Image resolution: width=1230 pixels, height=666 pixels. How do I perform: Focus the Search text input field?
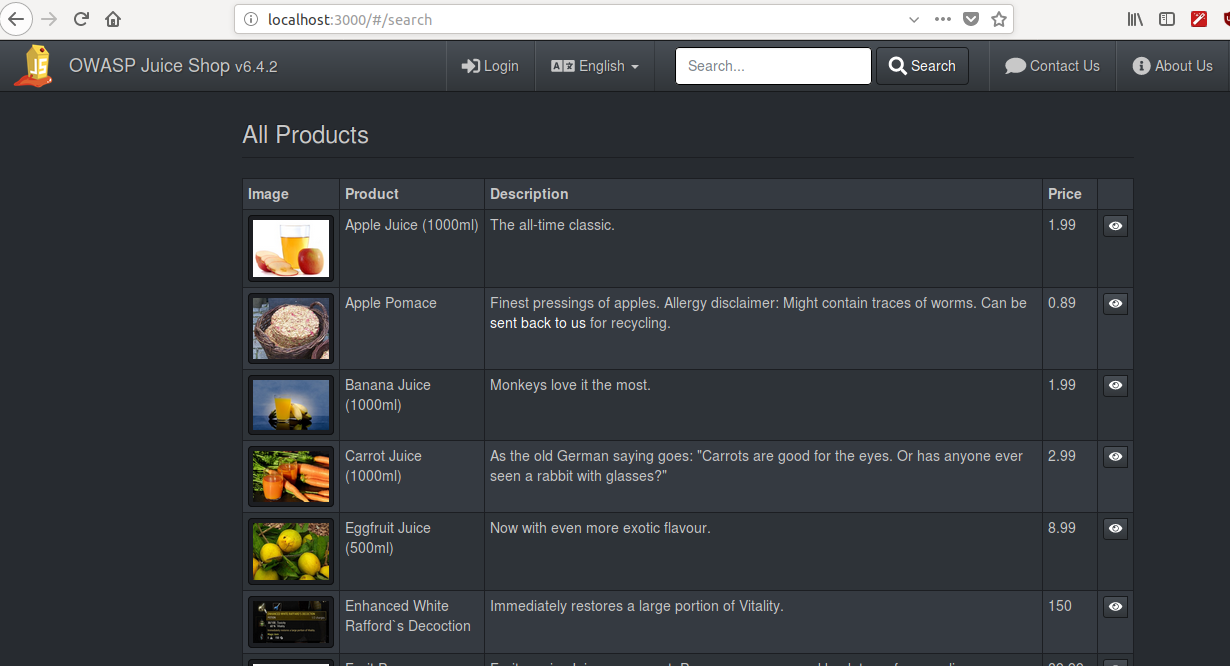[x=773, y=66]
